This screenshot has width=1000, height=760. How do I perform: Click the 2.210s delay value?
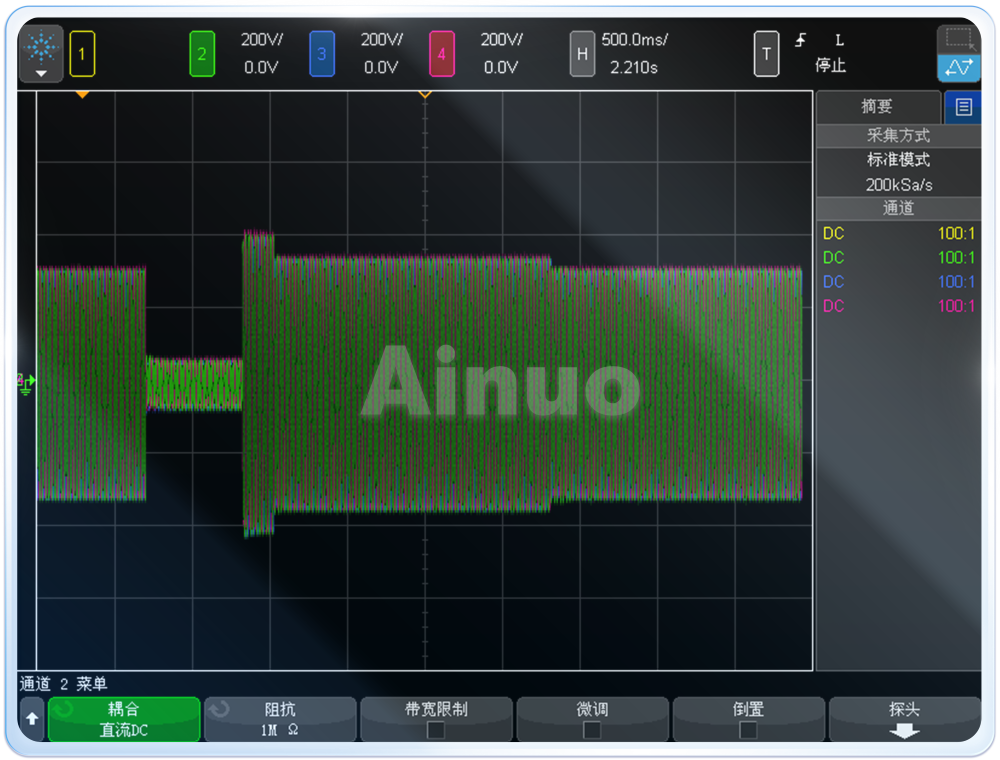633,67
